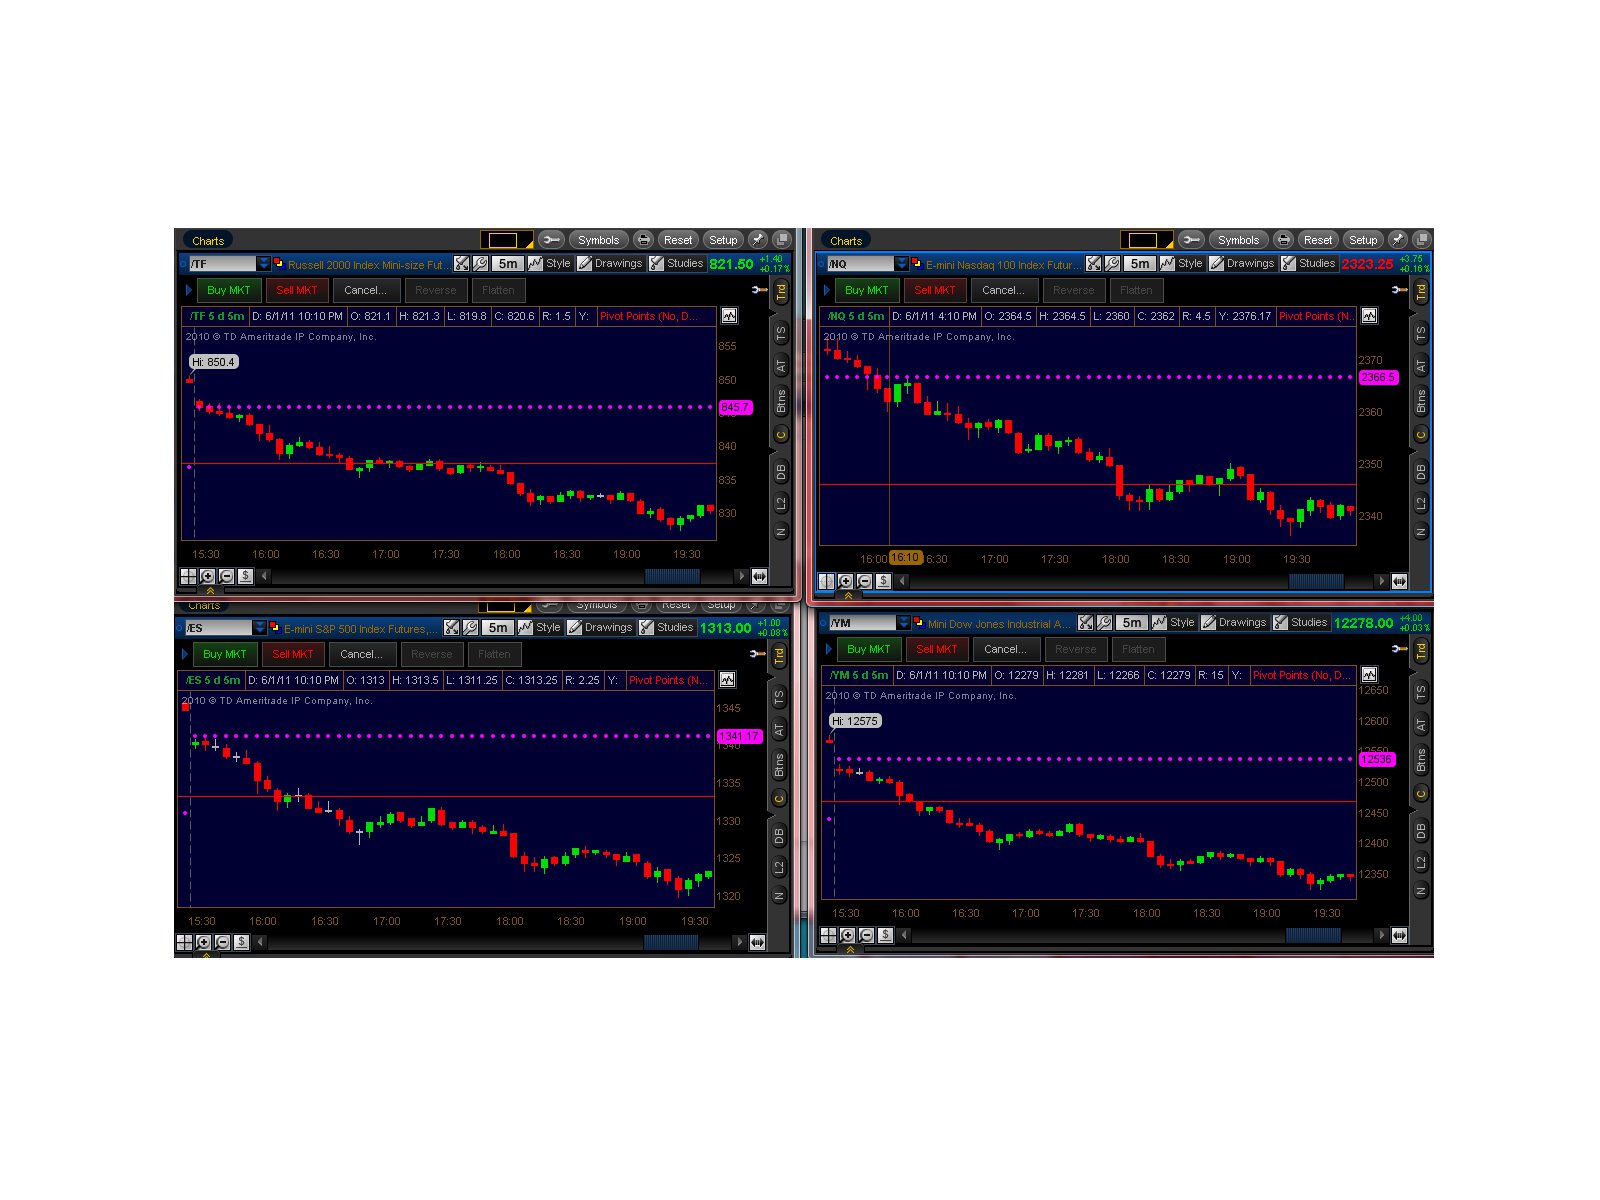The height and width of the screenshot is (1200, 1600).
Task: Open chart settings wrench in the /YM toolbar
Action: pyautogui.click(x=1104, y=623)
